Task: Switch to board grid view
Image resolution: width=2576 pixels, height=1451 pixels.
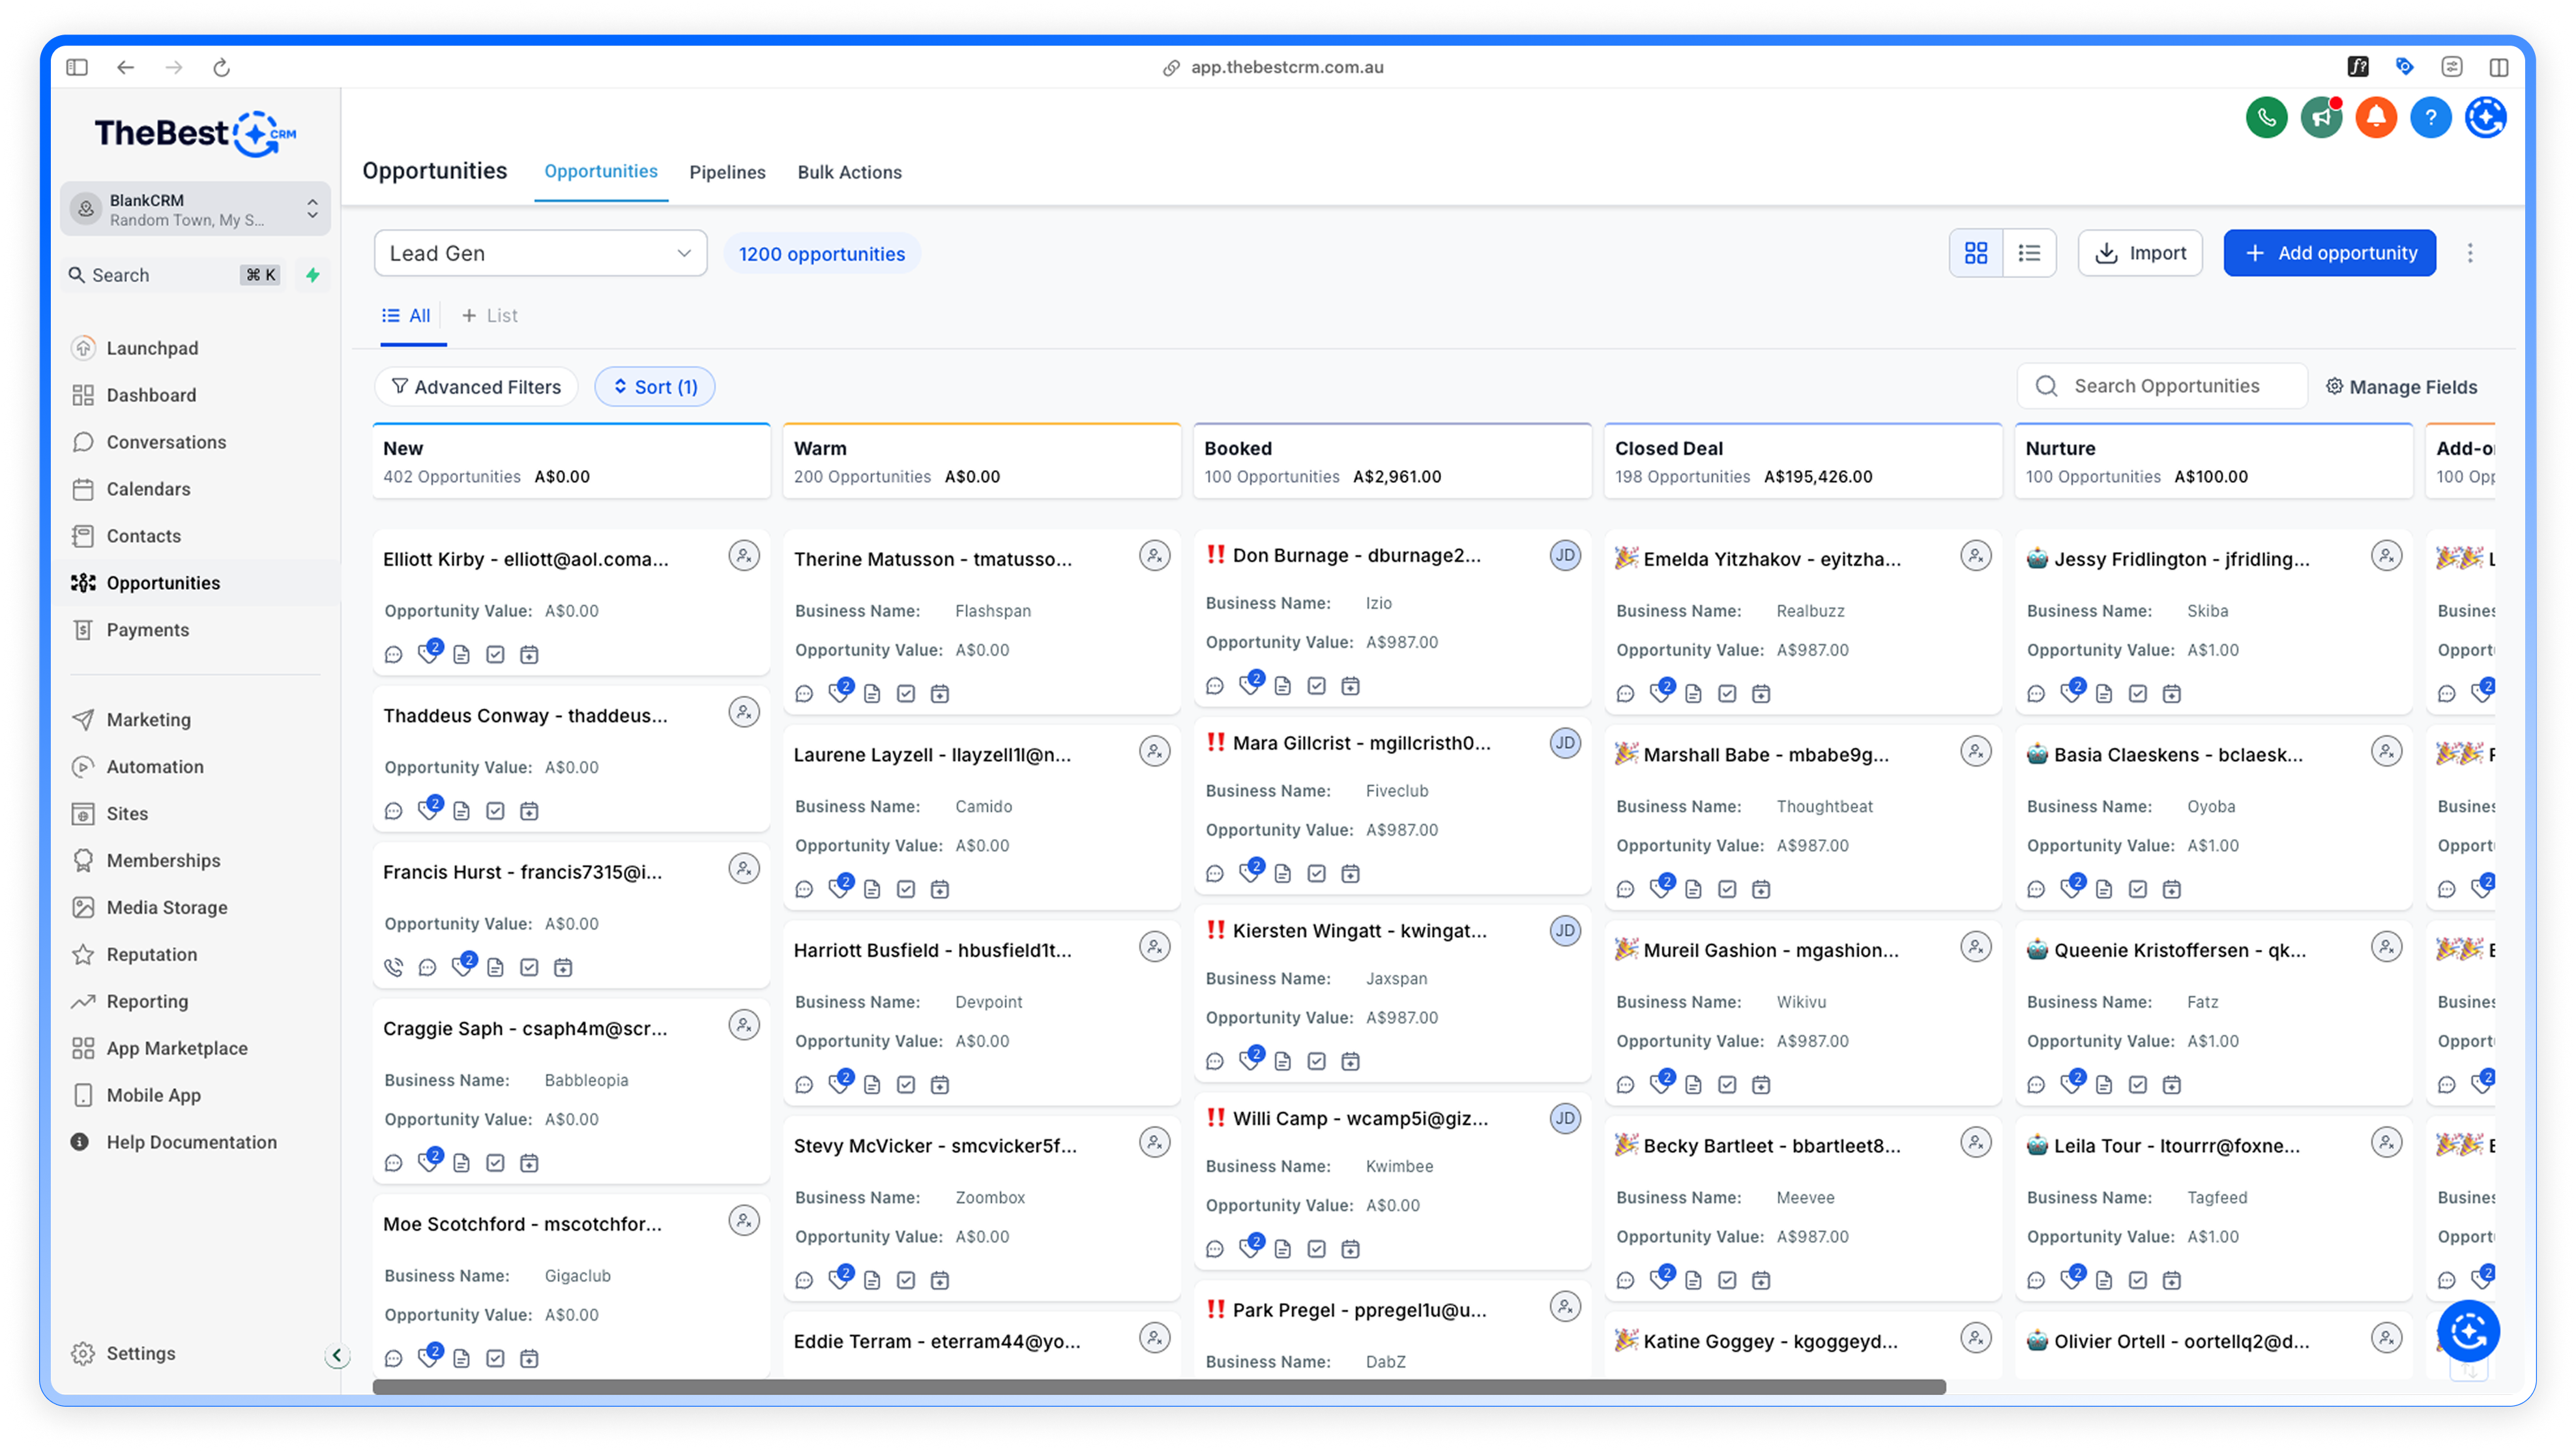Action: click(1976, 253)
